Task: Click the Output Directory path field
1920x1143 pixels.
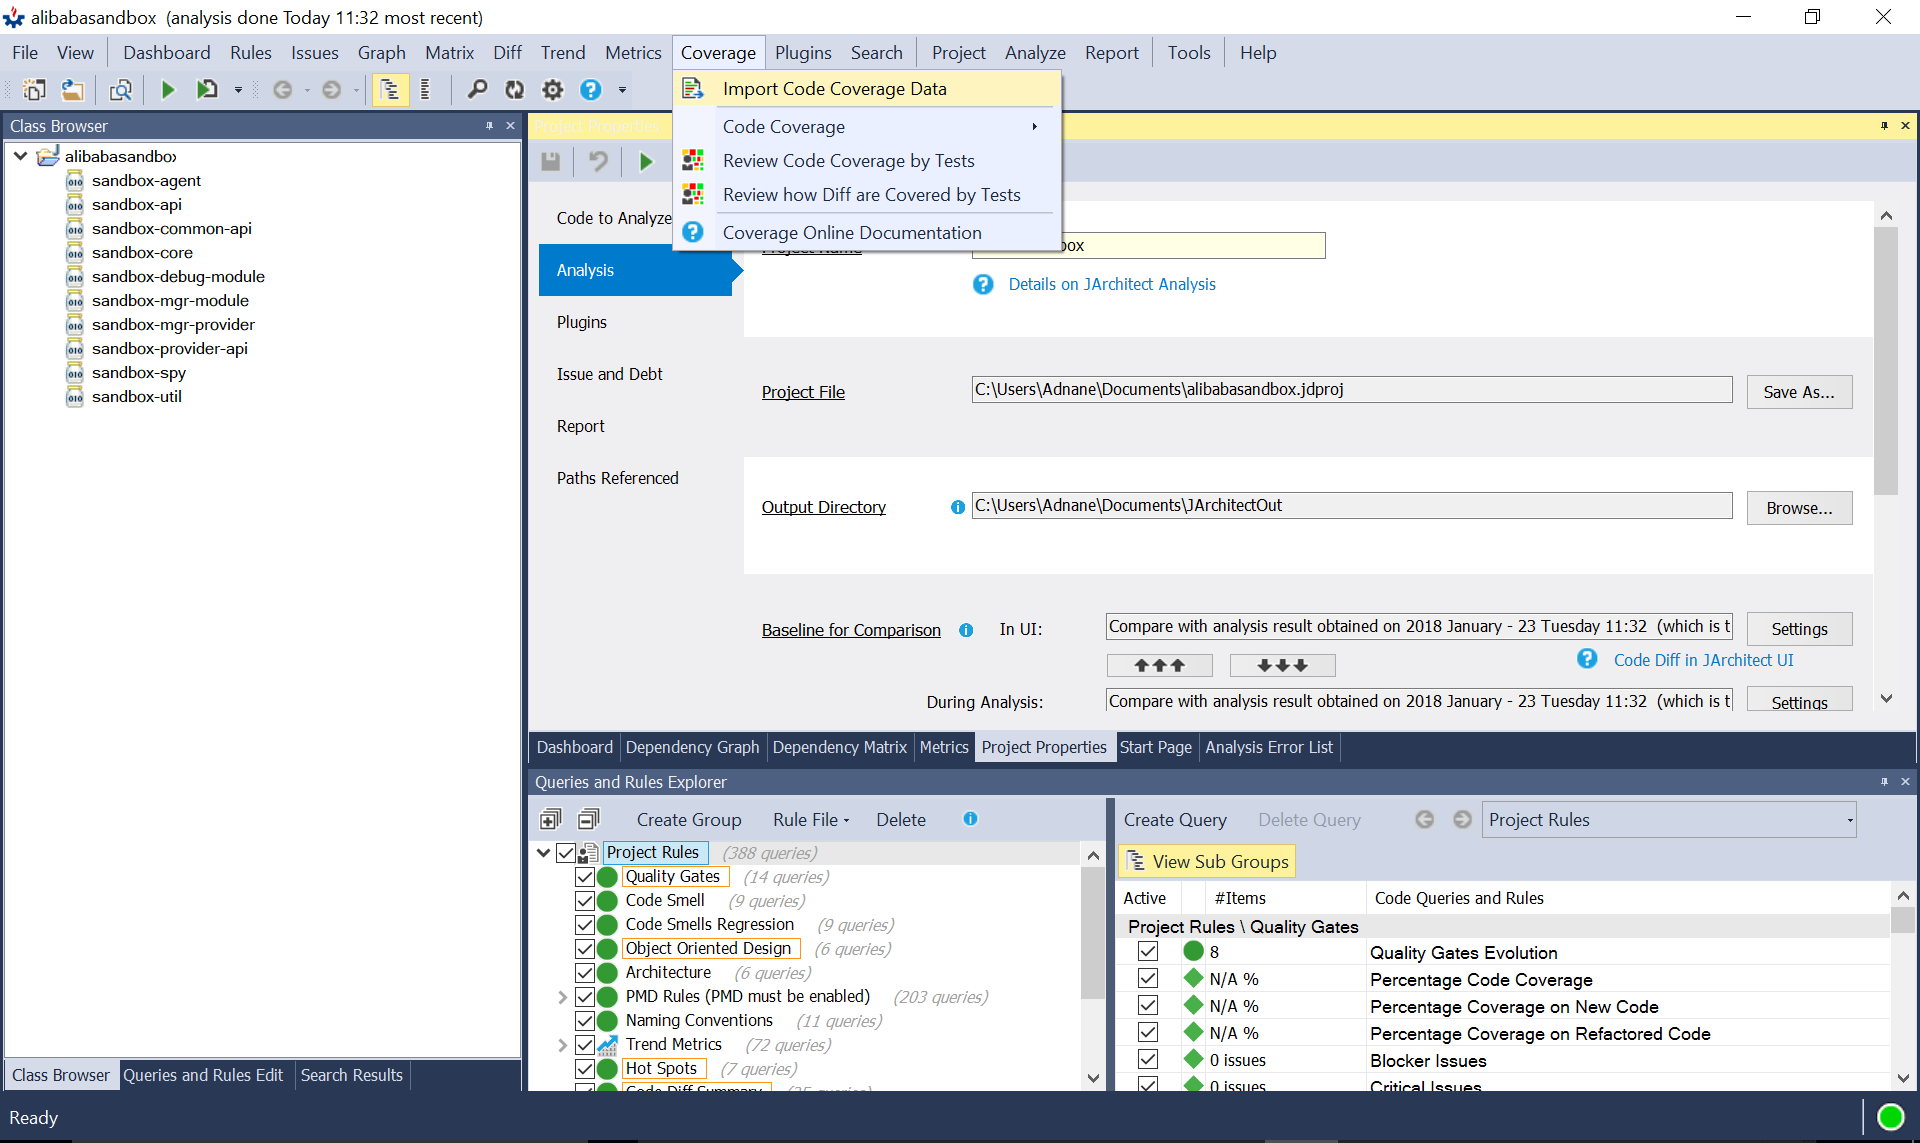Action: click(x=1351, y=506)
